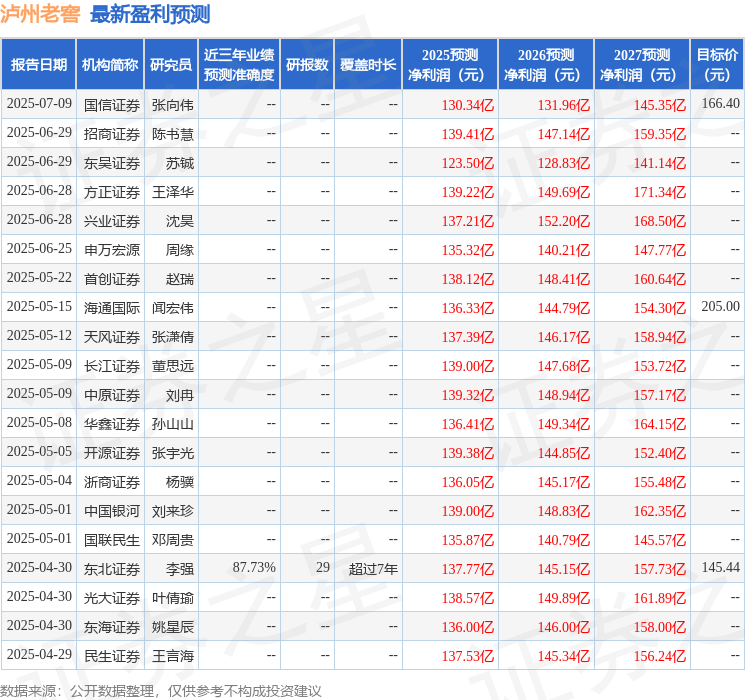
Task: Select the 报告日期 column header
Action: point(39,65)
